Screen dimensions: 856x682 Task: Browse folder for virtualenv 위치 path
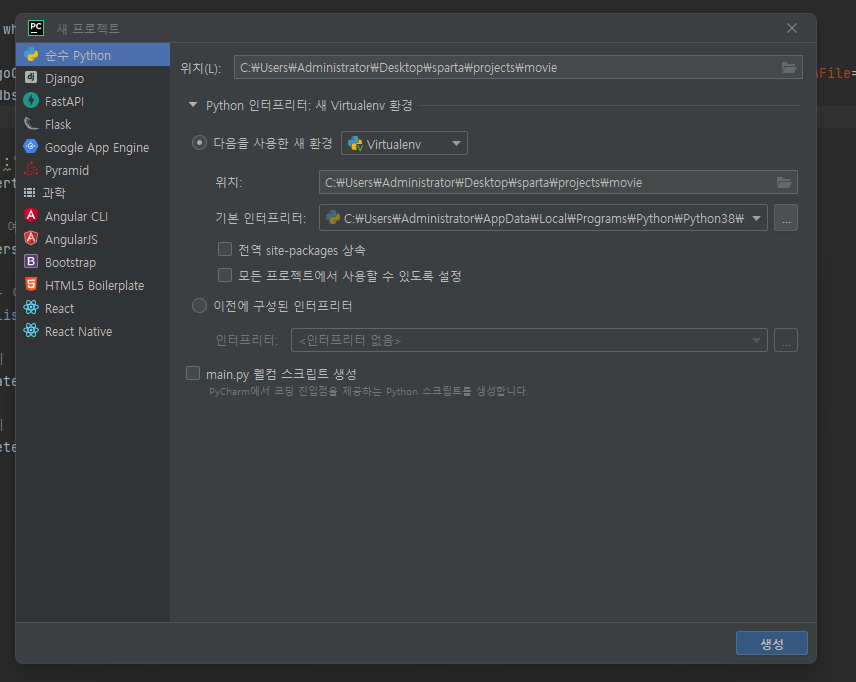pos(784,182)
